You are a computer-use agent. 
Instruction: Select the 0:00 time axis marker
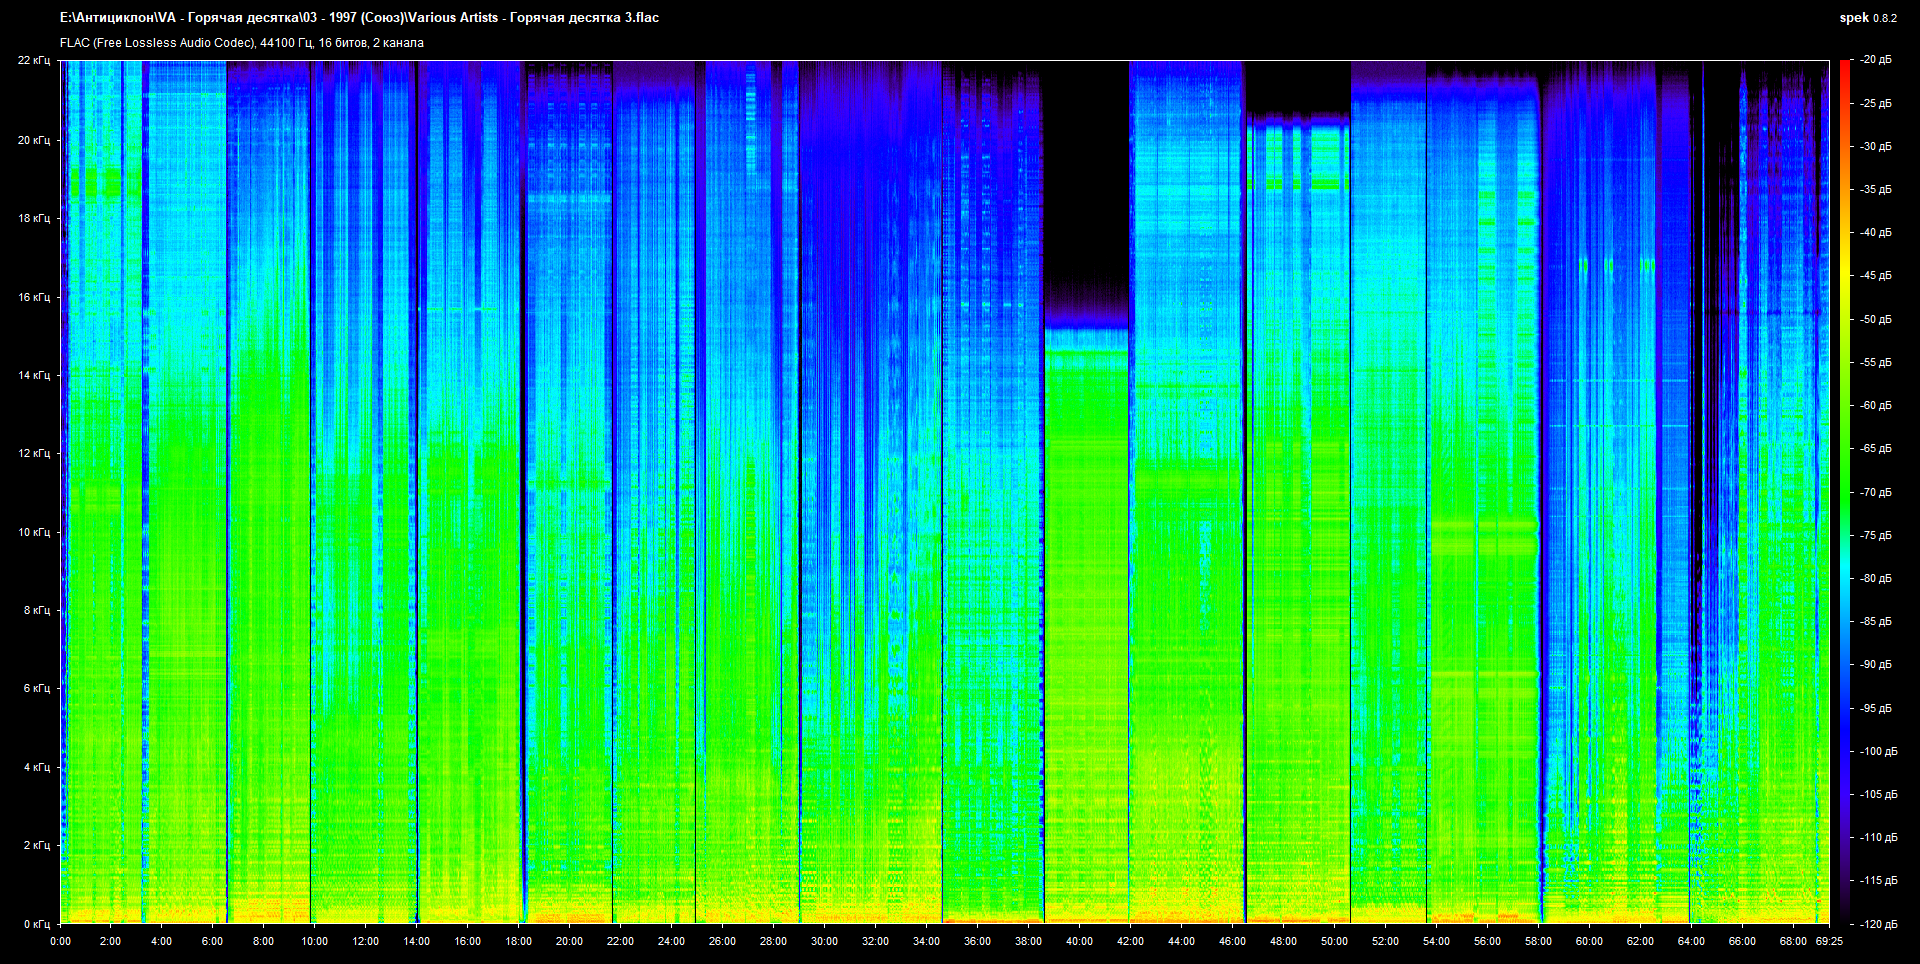click(x=60, y=941)
